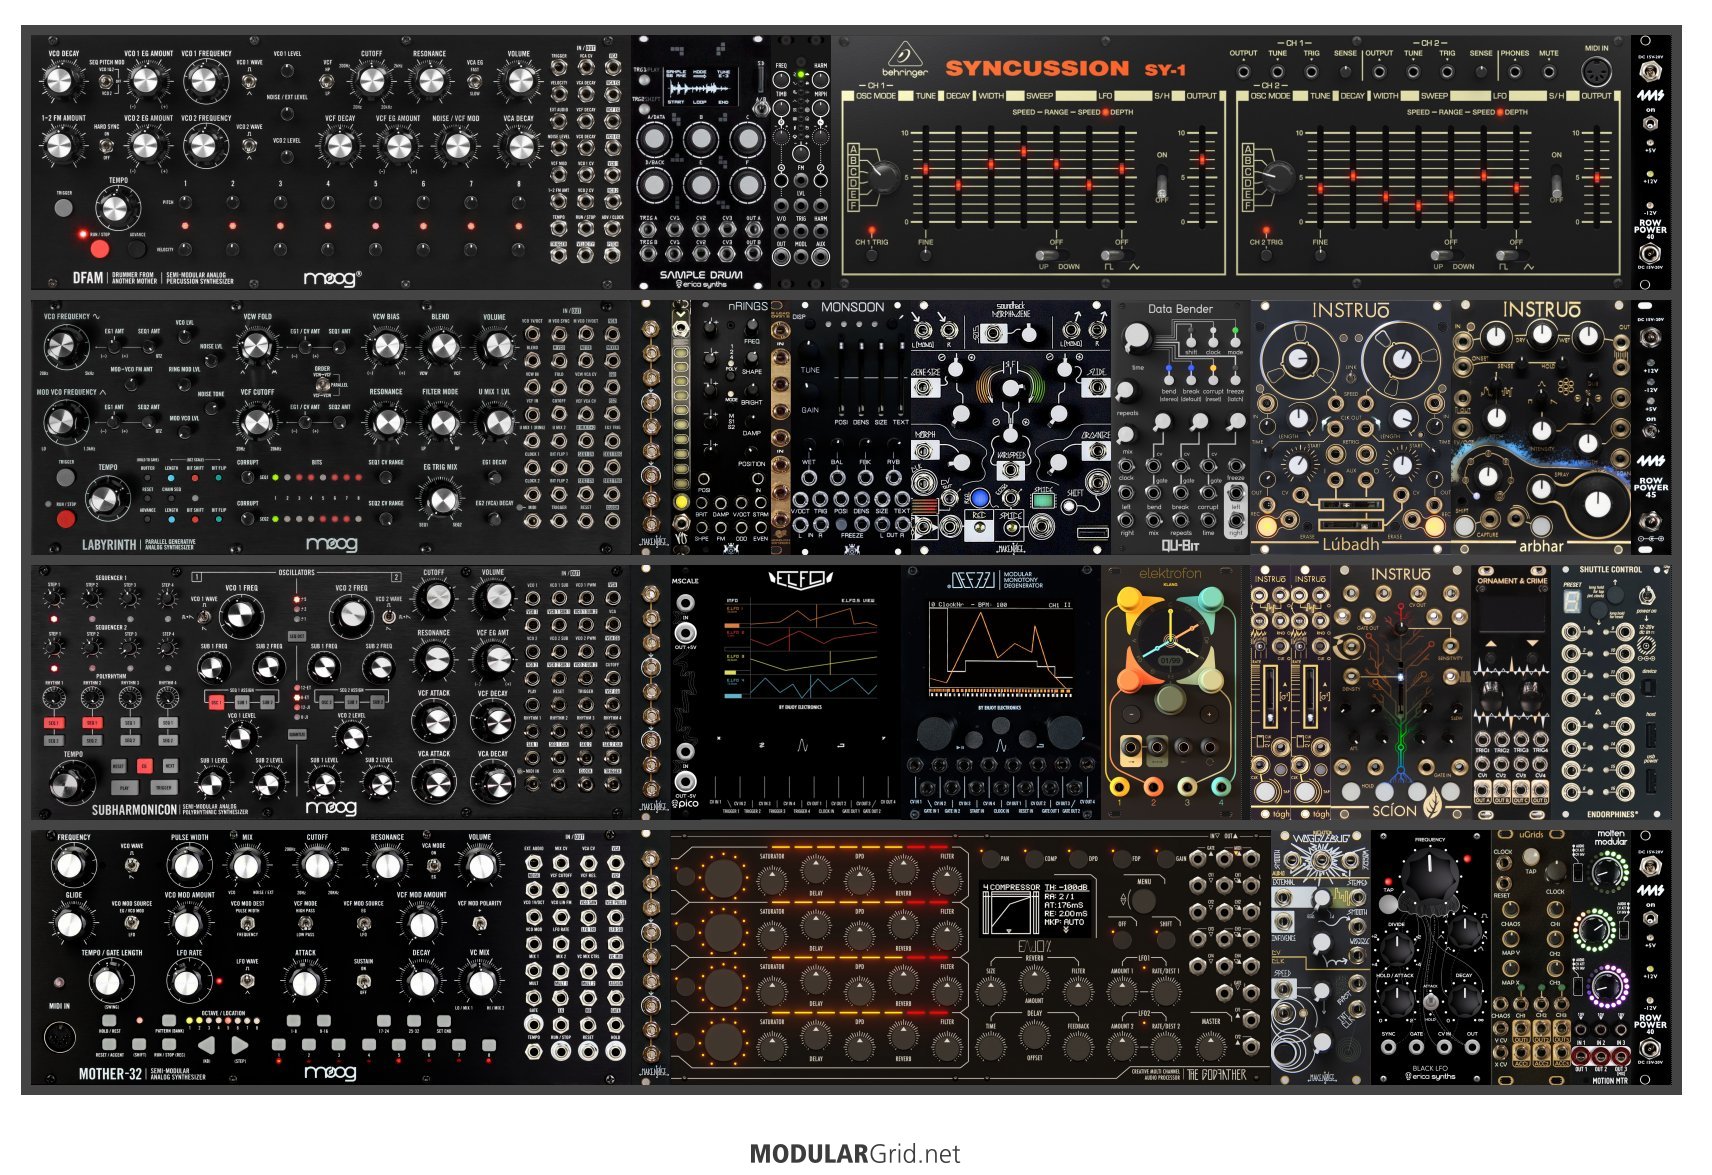1712x1175 pixels.
Task: Click the DFAM CUTOFF knob
Action: pyautogui.click(x=371, y=81)
